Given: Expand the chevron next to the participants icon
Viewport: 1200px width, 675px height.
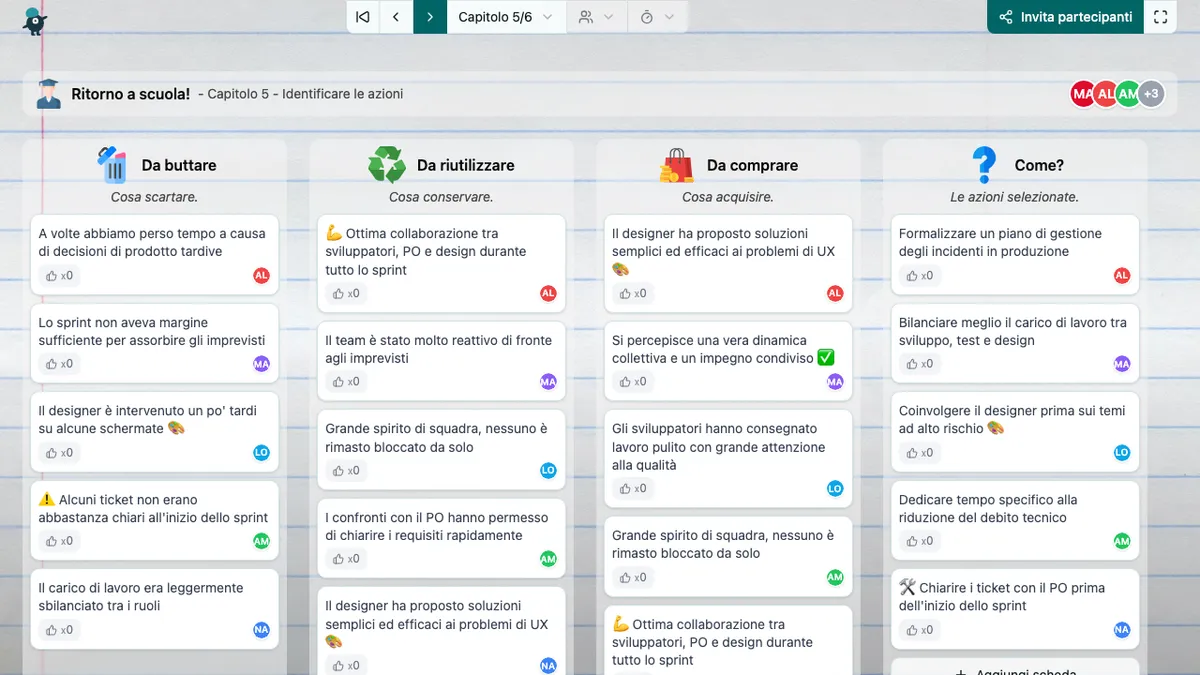Looking at the screenshot, I should [609, 17].
